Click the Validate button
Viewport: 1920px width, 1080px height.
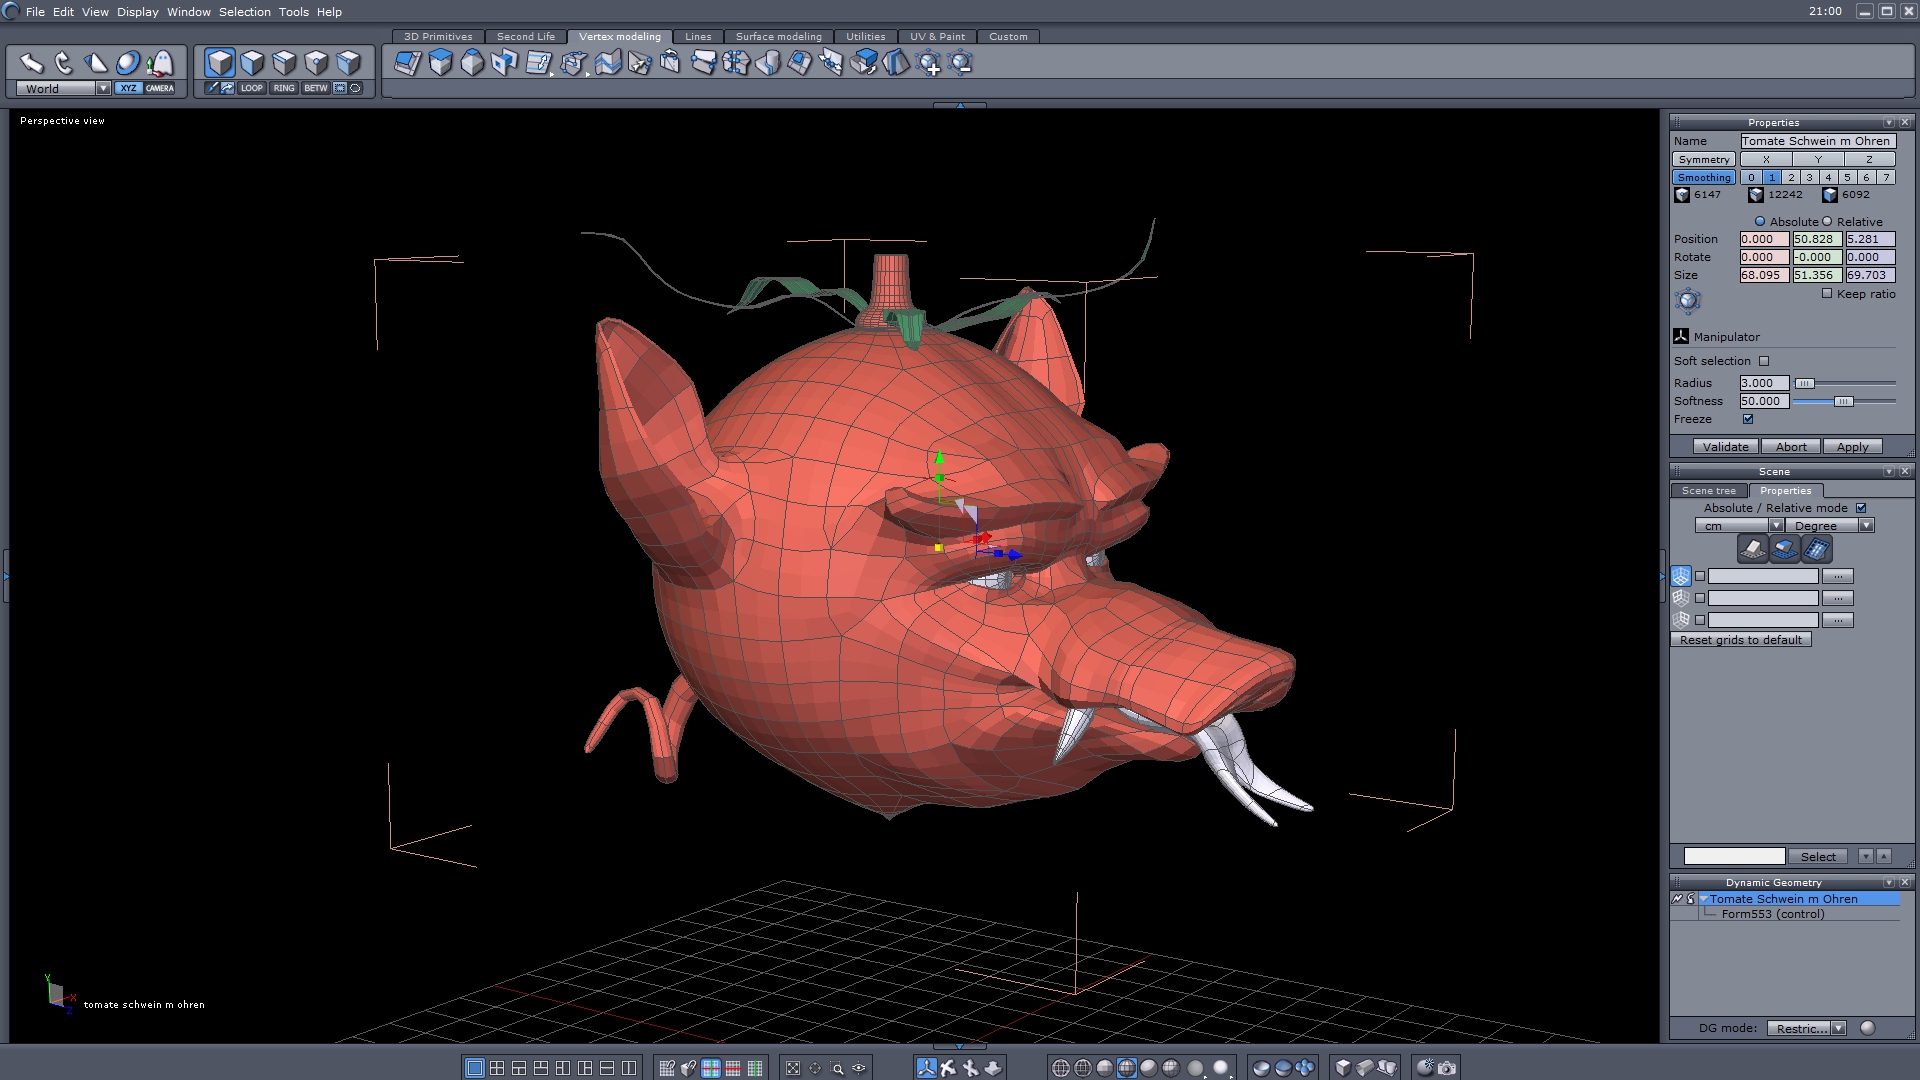[1725, 447]
